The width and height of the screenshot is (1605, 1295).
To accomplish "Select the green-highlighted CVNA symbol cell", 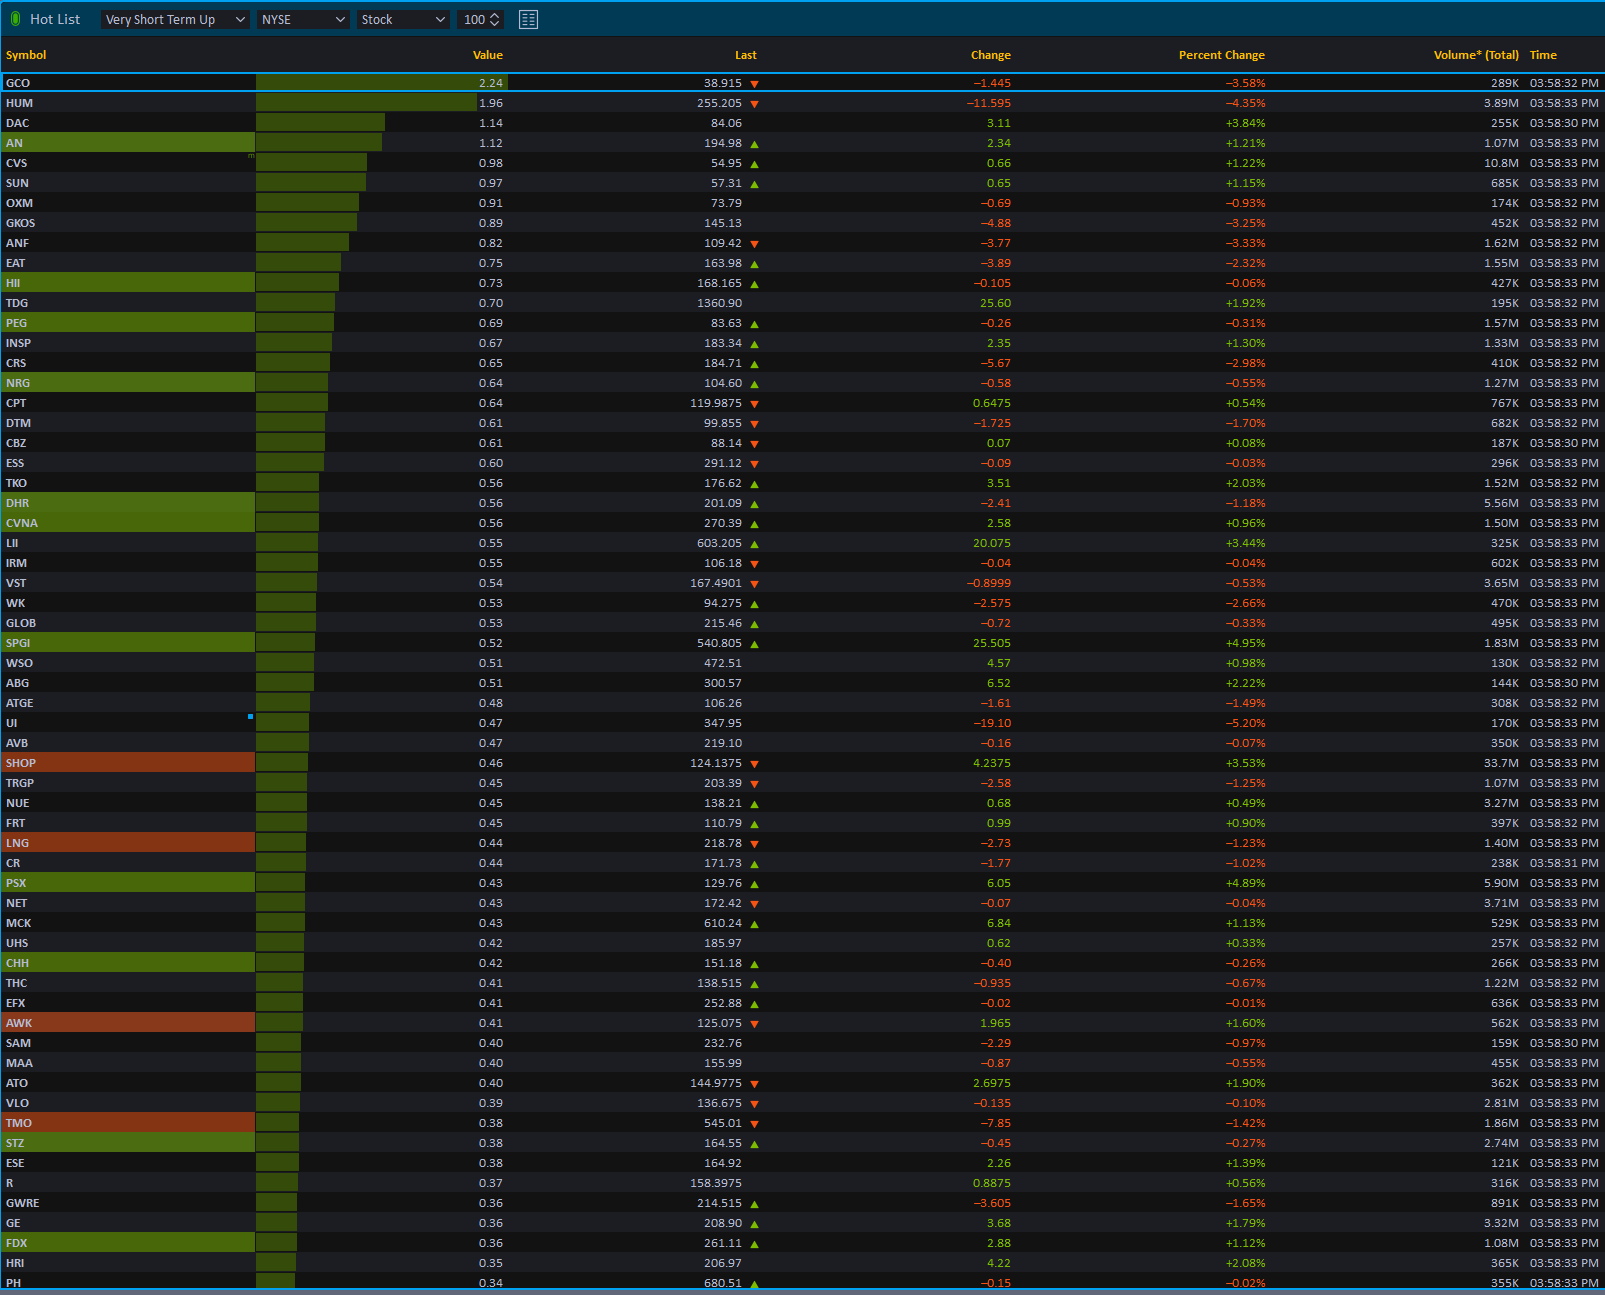I will (x=128, y=523).
